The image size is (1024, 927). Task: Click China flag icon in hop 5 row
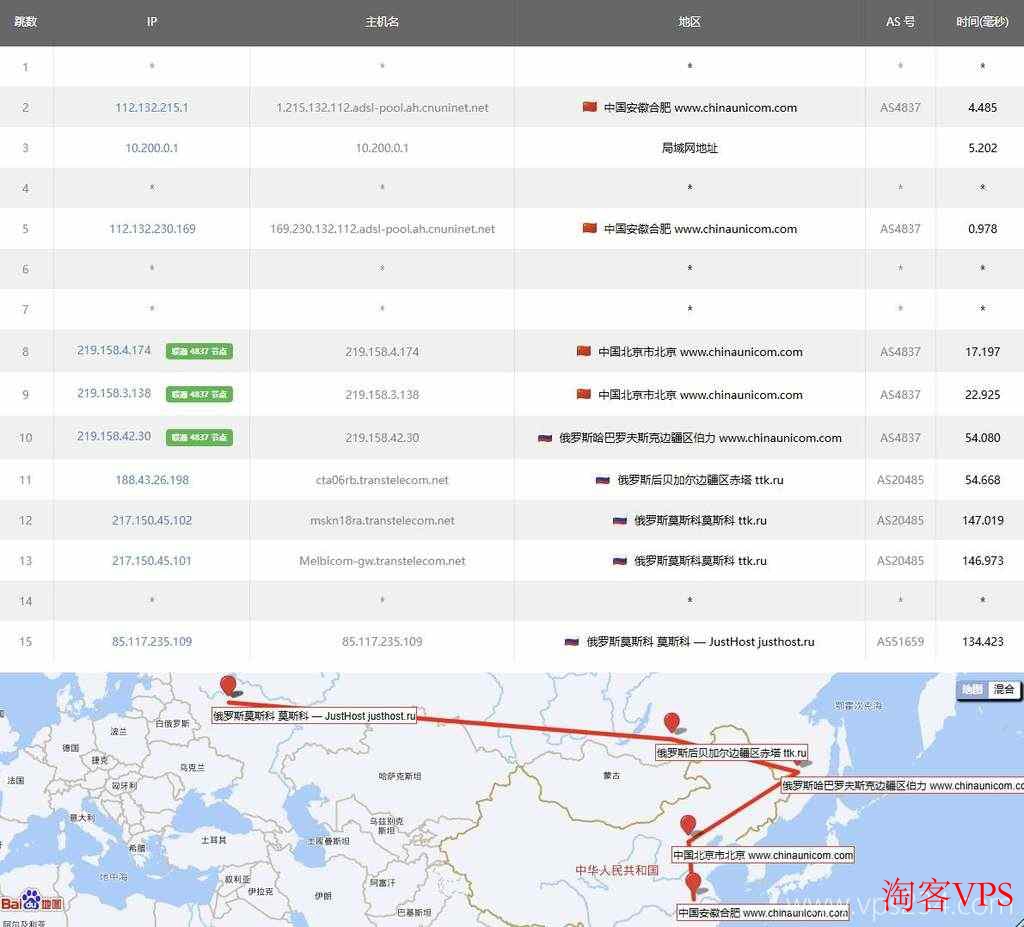(x=589, y=229)
